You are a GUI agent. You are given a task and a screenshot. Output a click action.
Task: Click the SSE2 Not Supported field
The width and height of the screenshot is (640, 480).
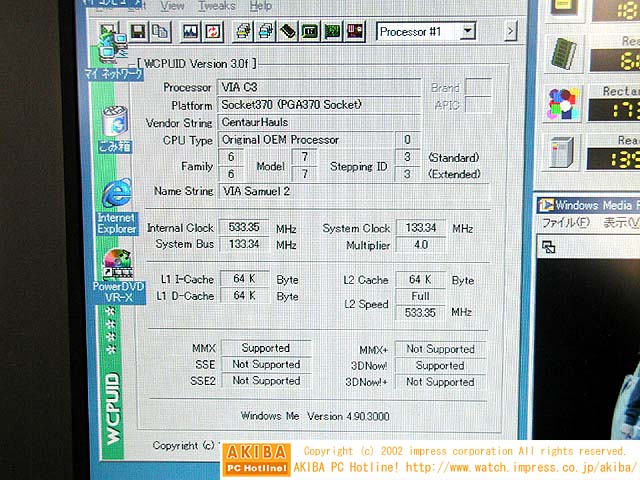click(266, 380)
